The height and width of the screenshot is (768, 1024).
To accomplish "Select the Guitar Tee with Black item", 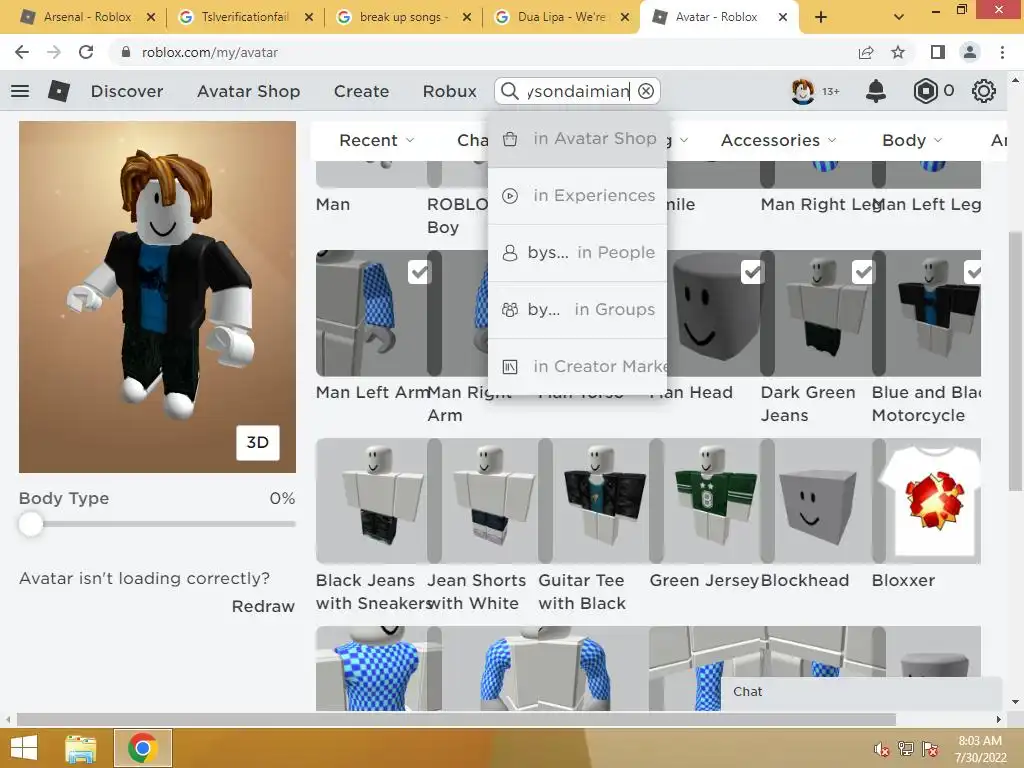I will tap(594, 501).
